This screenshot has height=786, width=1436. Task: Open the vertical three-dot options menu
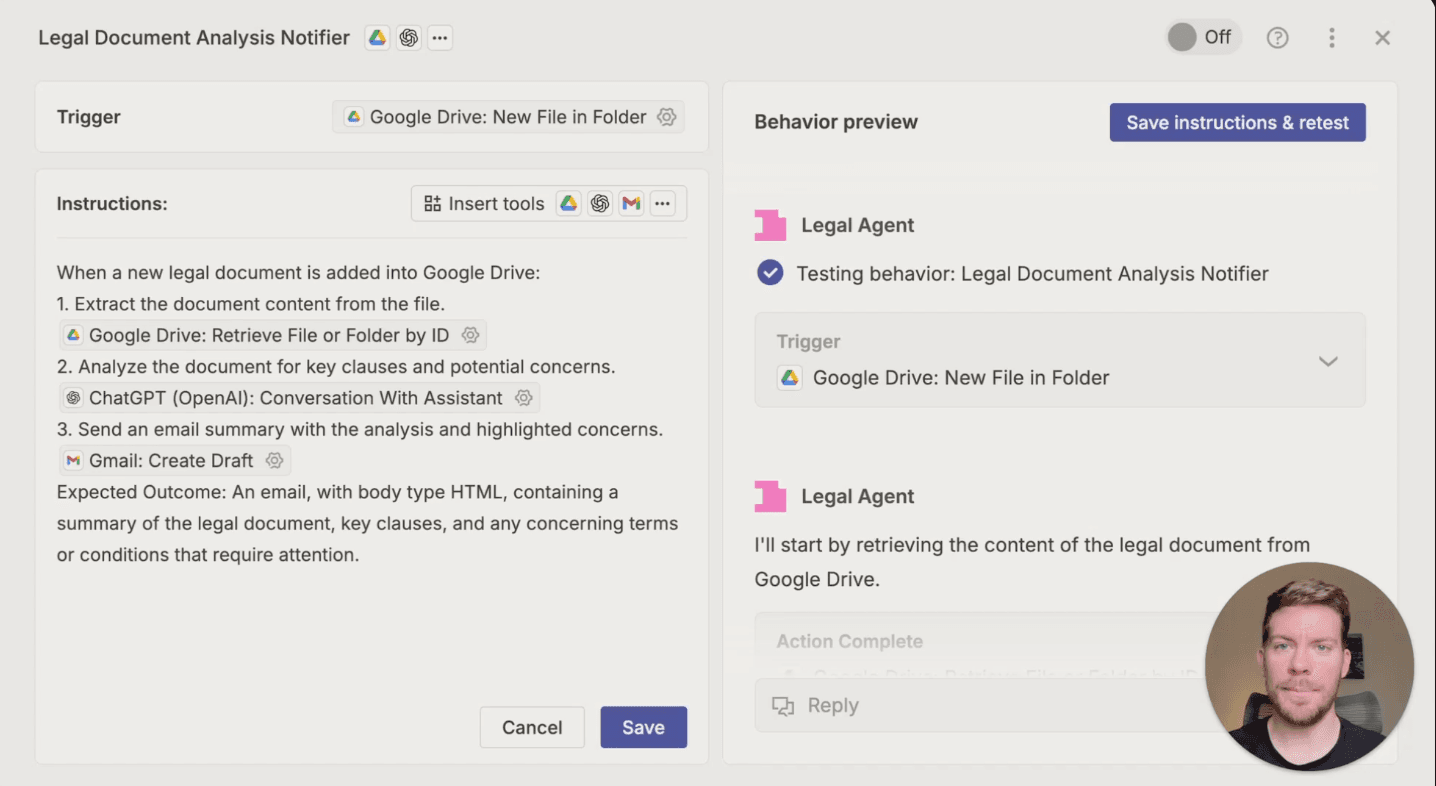coord(1331,38)
